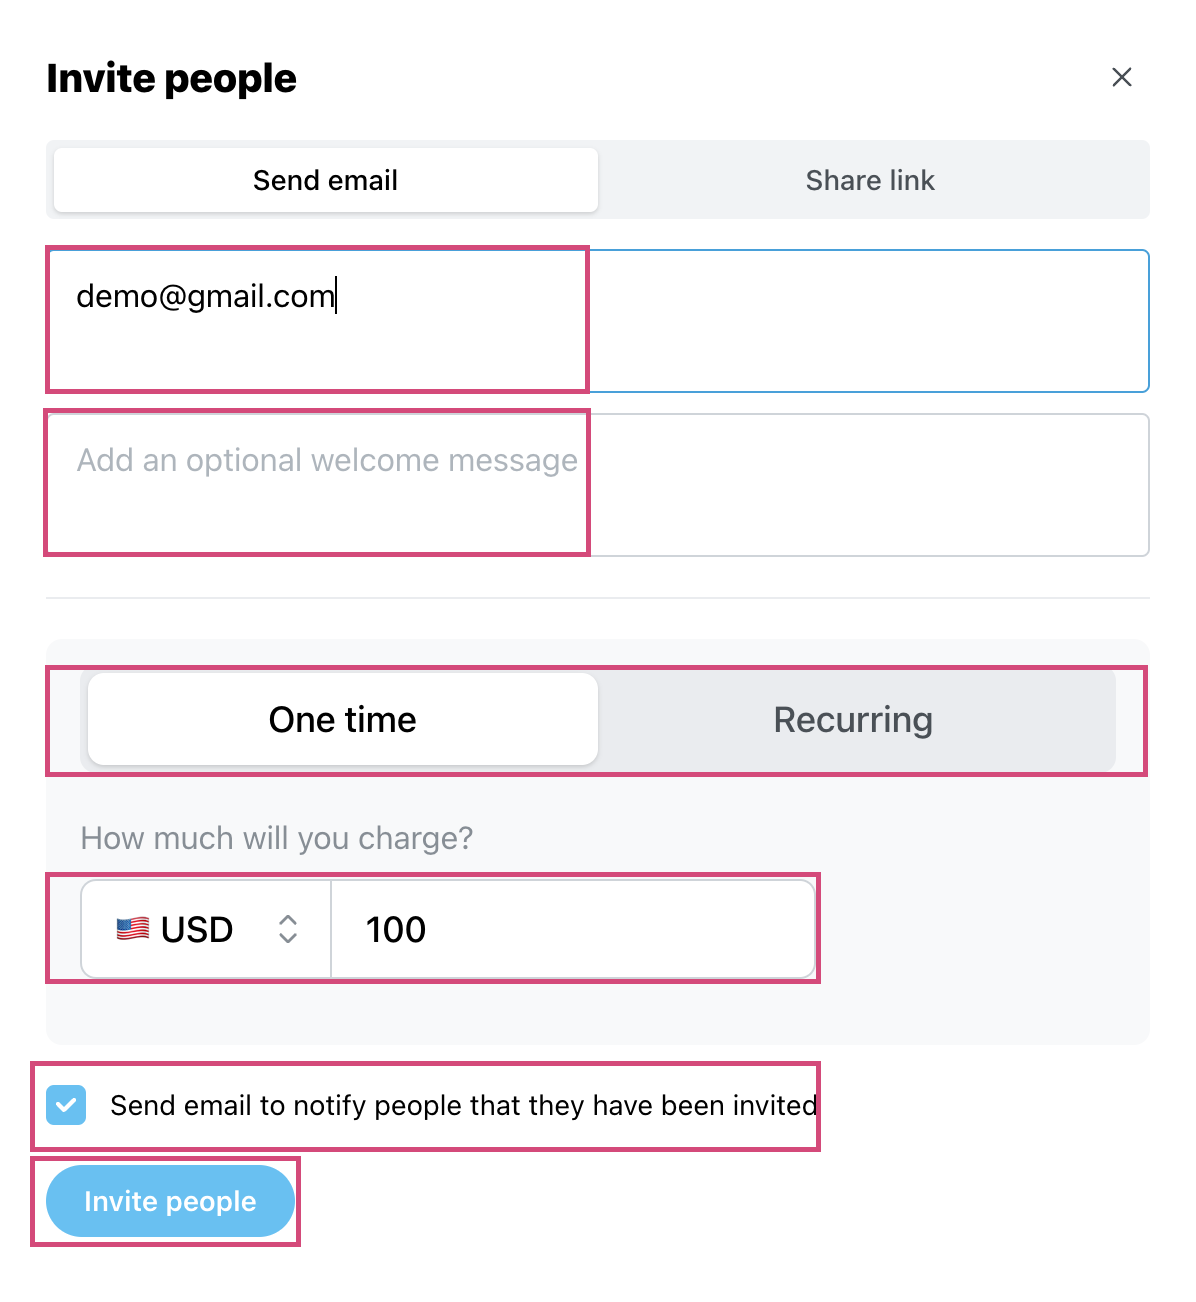Click the charge amount field showing 100
This screenshot has width=1196, height=1302.
[573, 929]
